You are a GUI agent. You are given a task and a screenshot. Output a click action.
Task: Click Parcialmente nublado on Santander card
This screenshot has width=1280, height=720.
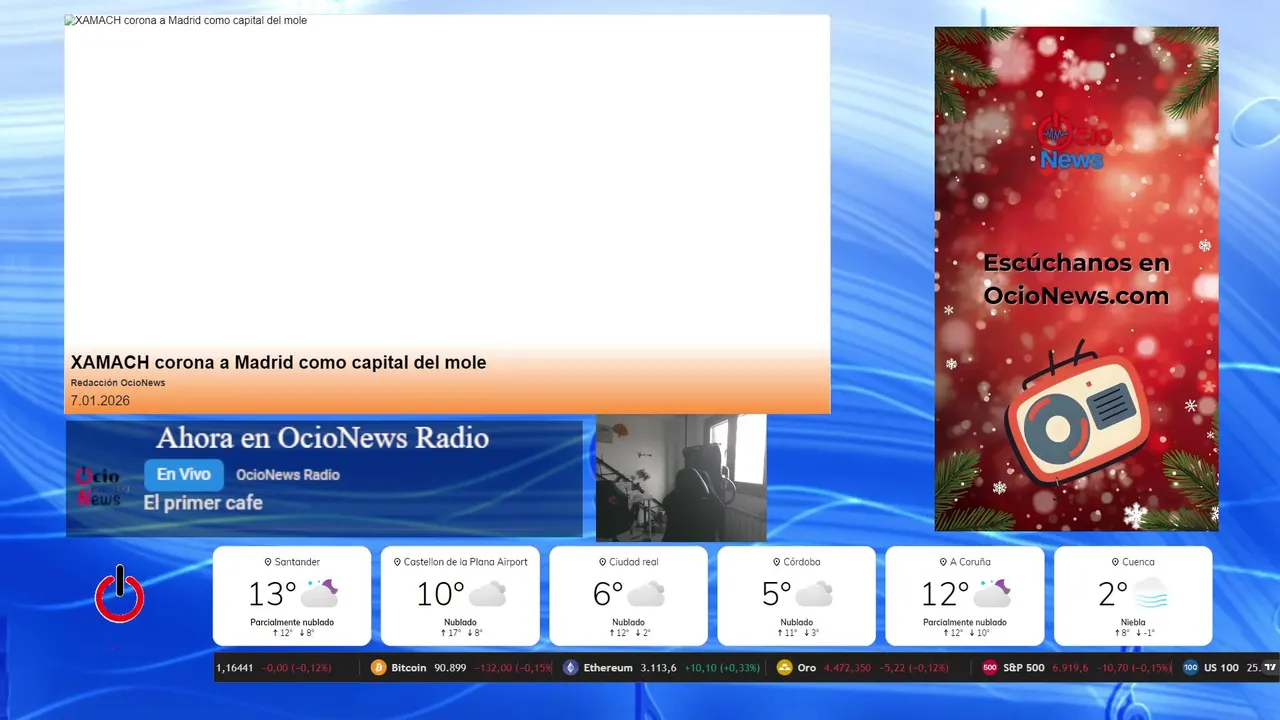(x=292, y=622)
